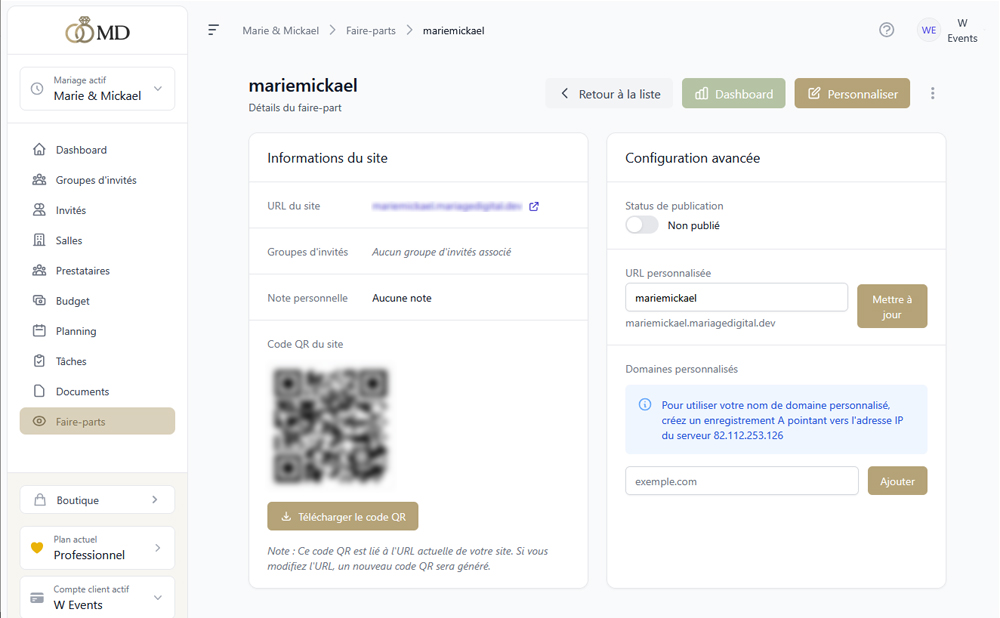
Task: Open the site URL external link icon
Action: (x=534, y=206)
